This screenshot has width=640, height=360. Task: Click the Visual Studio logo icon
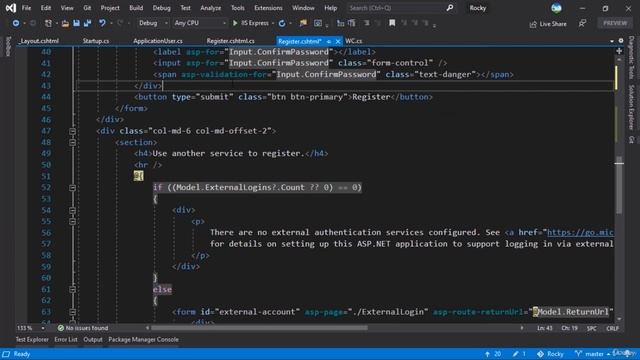click(11, 8)
